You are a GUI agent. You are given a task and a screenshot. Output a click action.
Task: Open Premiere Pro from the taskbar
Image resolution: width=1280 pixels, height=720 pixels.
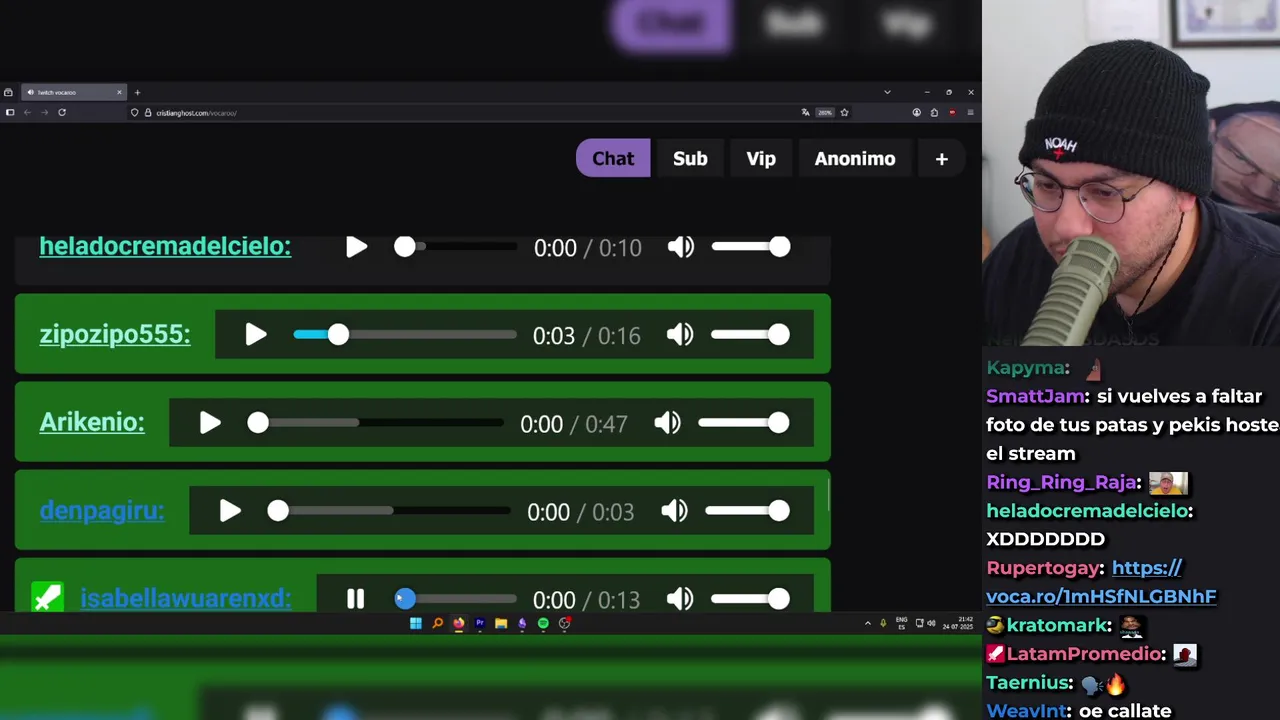[480, 623]
